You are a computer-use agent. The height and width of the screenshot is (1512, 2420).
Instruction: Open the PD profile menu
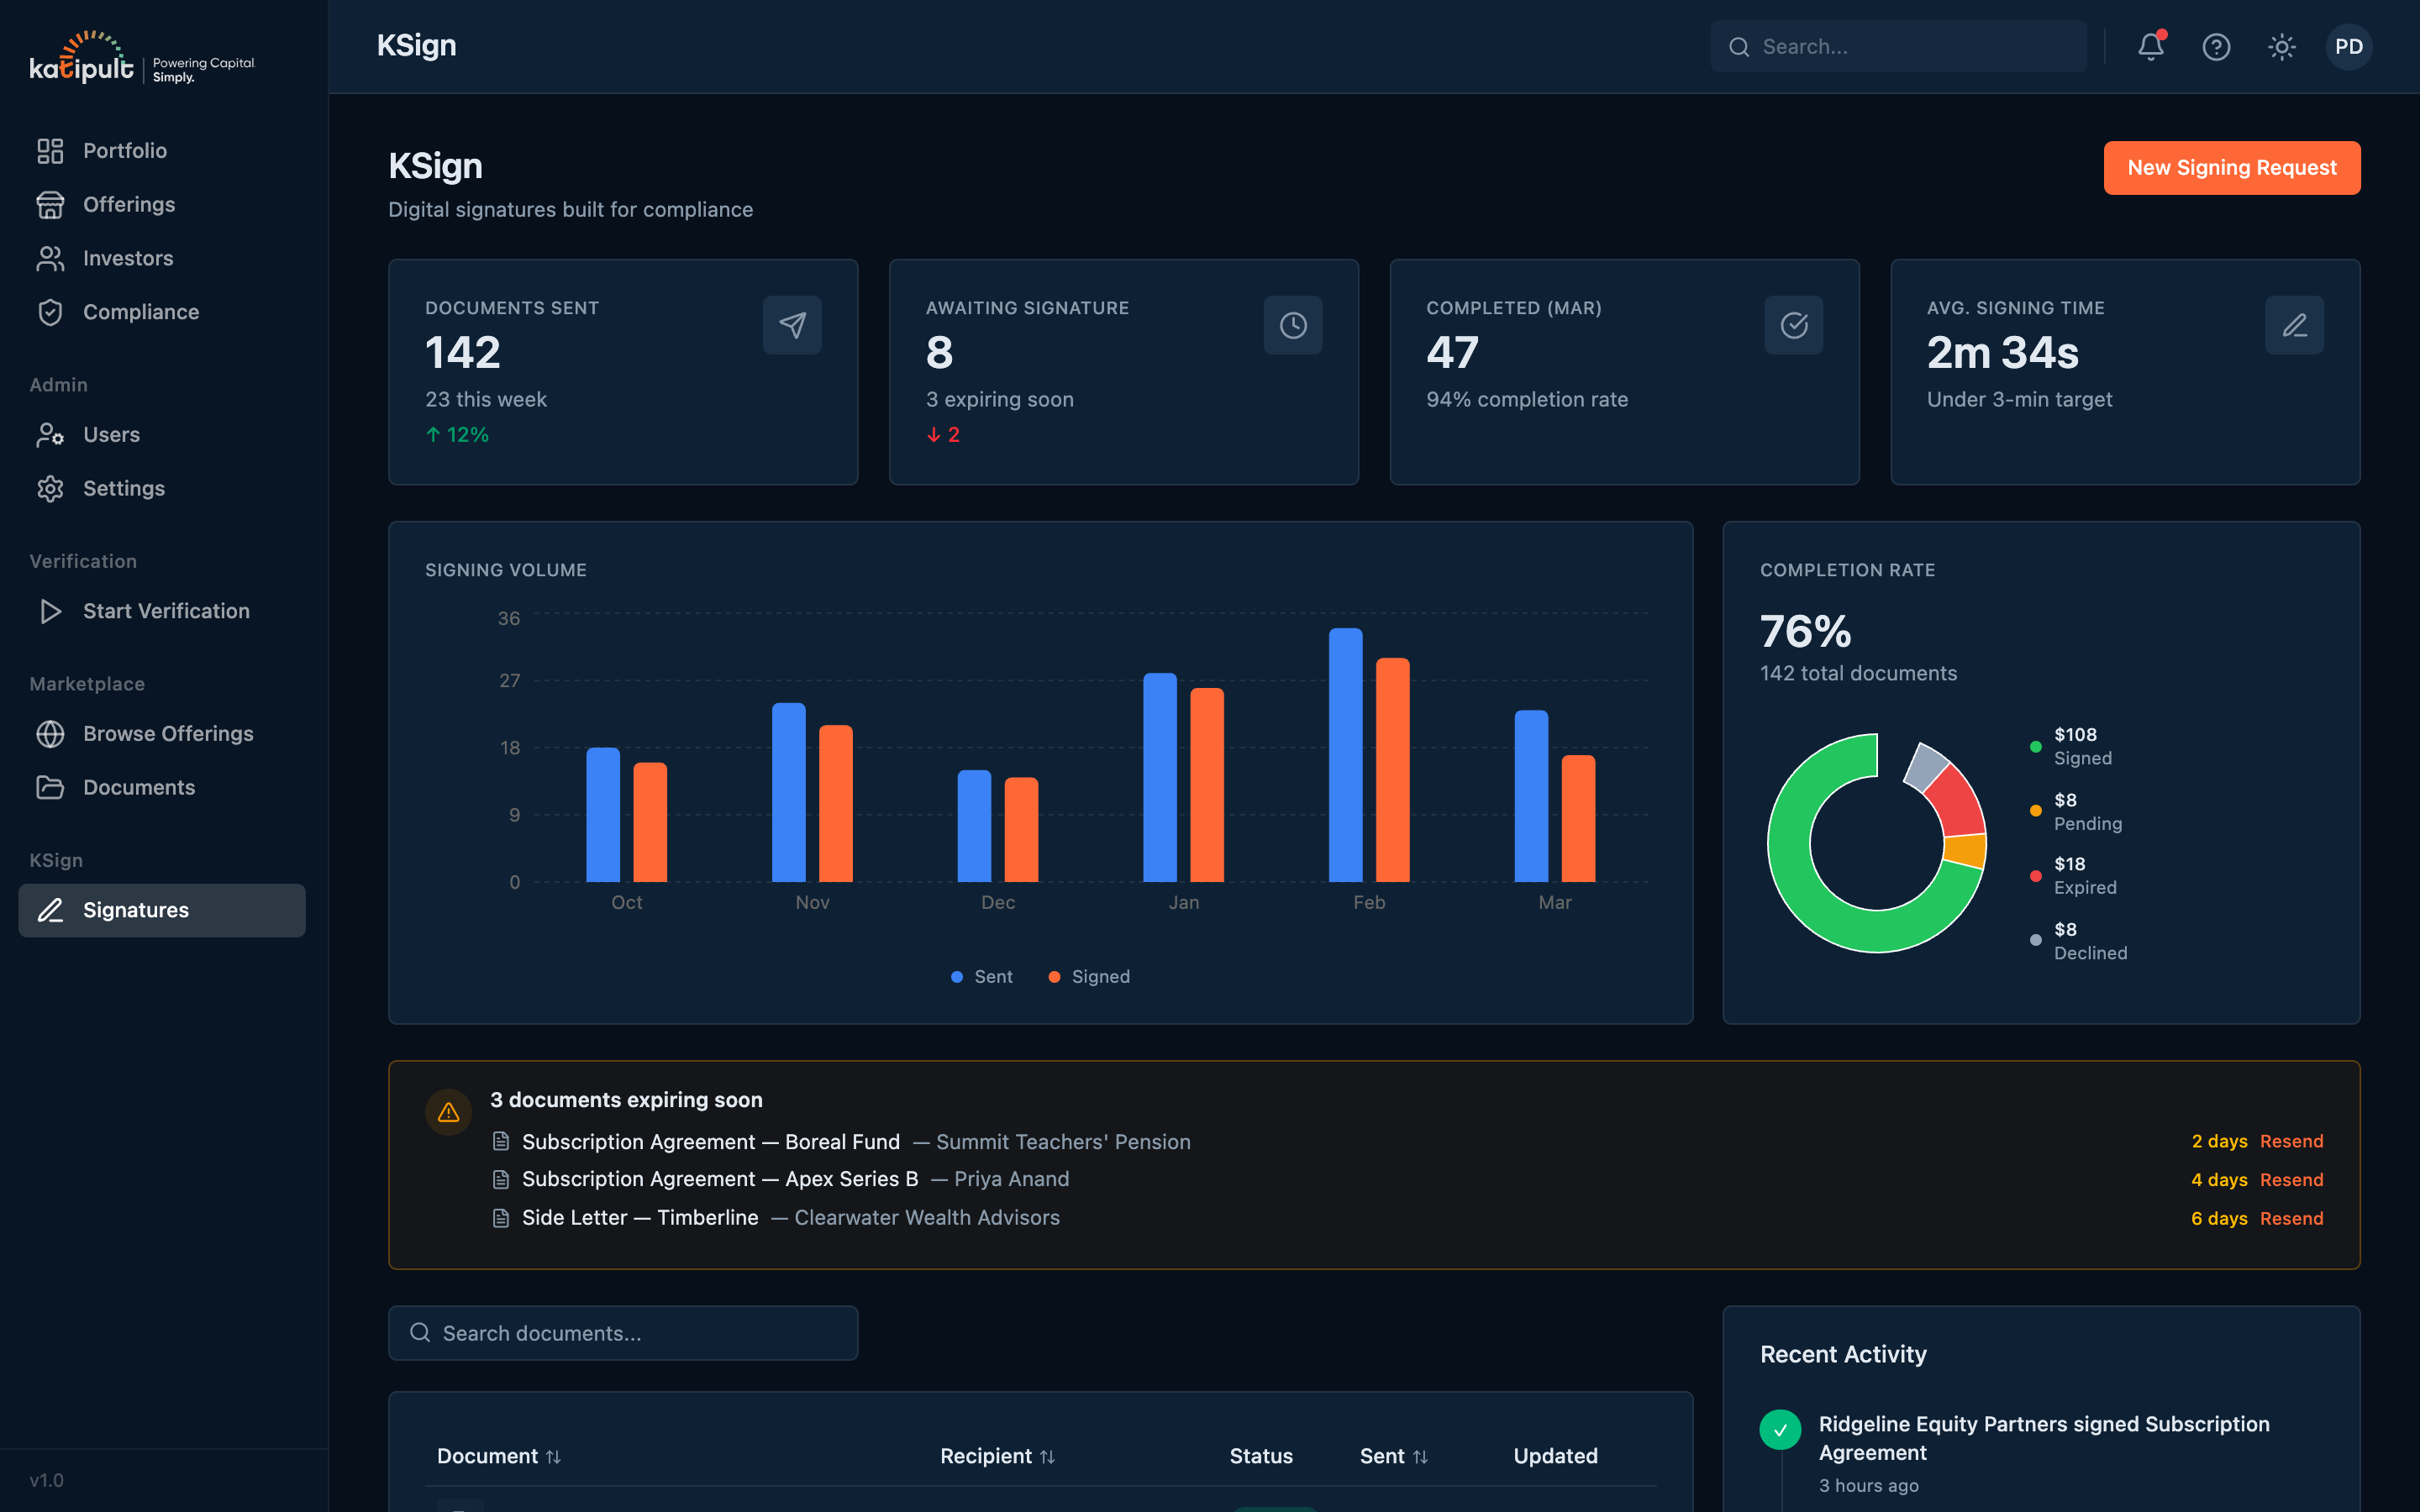click(x=2349, y=46)
